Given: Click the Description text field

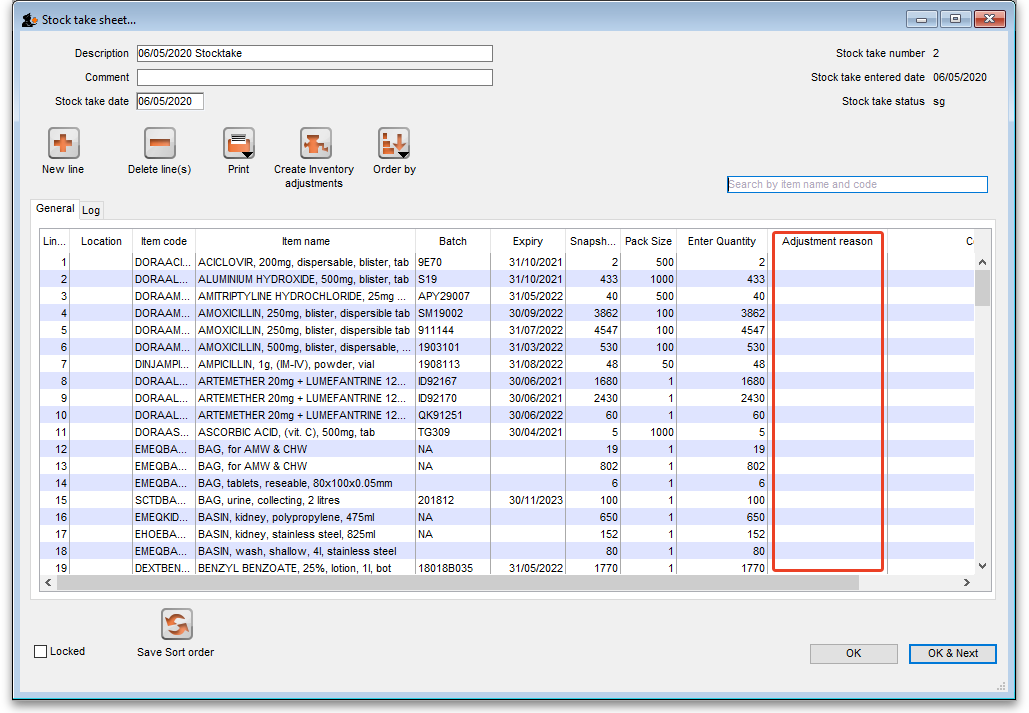Looking at the screenshot, I should (x=315, y=54).
